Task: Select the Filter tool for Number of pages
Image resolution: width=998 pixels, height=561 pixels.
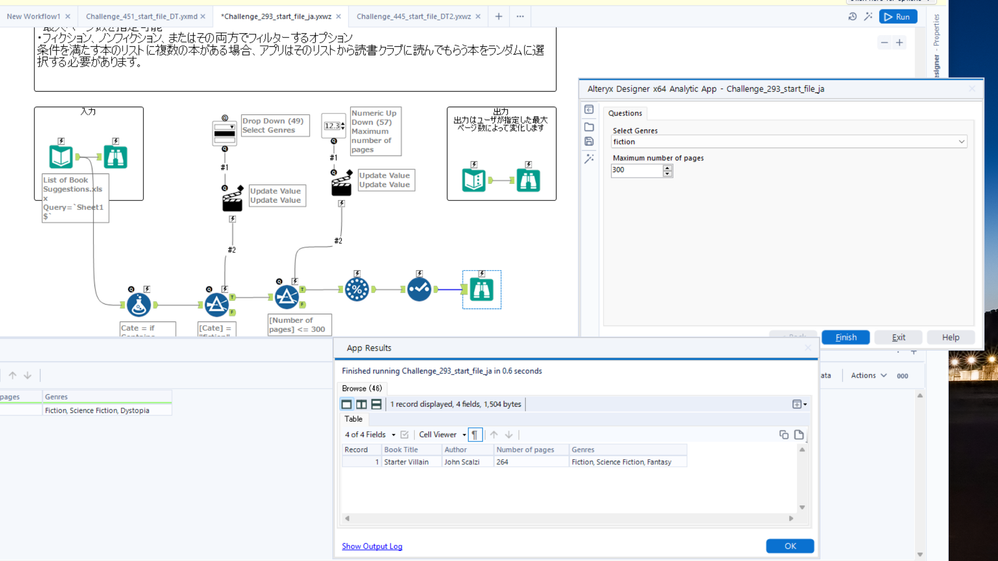Action: click(286, 297)
